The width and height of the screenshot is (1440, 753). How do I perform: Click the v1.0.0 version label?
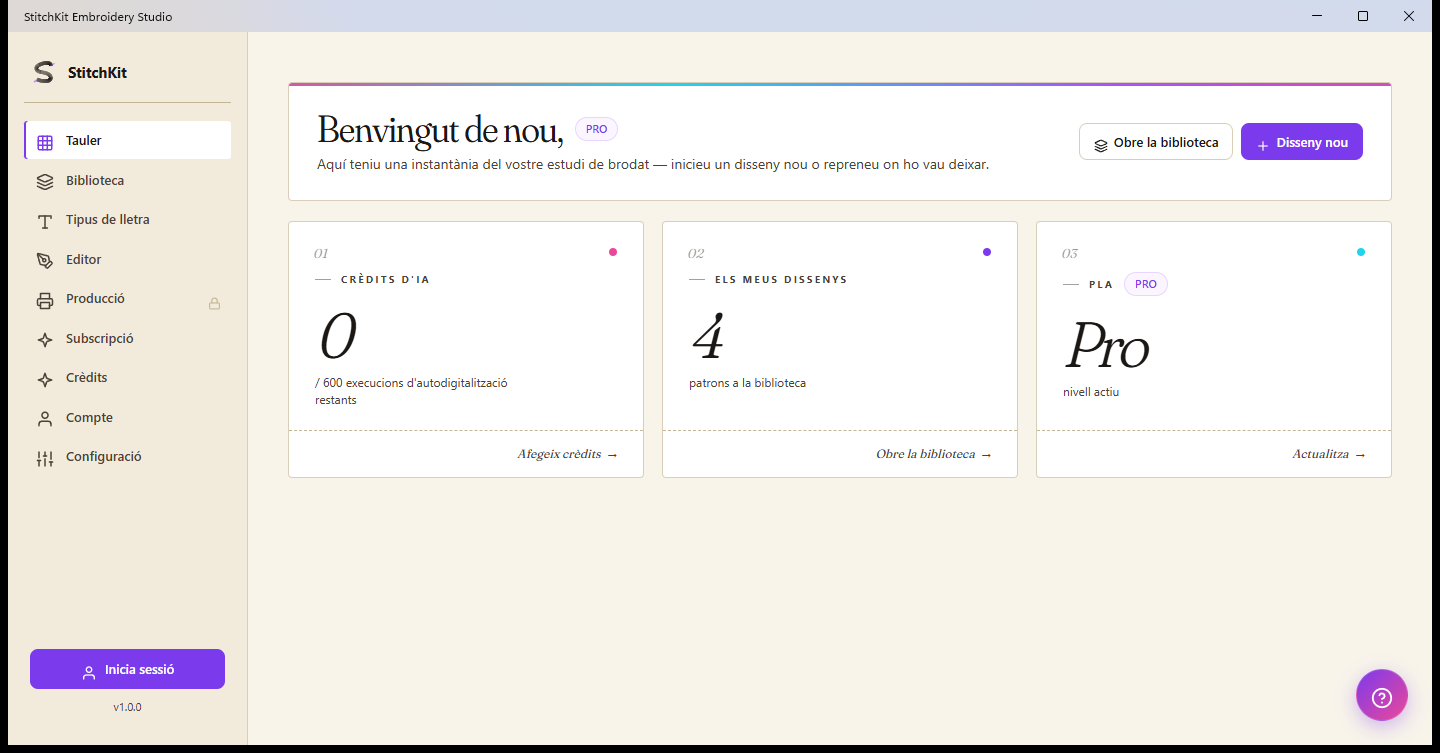tap(127, 707)
